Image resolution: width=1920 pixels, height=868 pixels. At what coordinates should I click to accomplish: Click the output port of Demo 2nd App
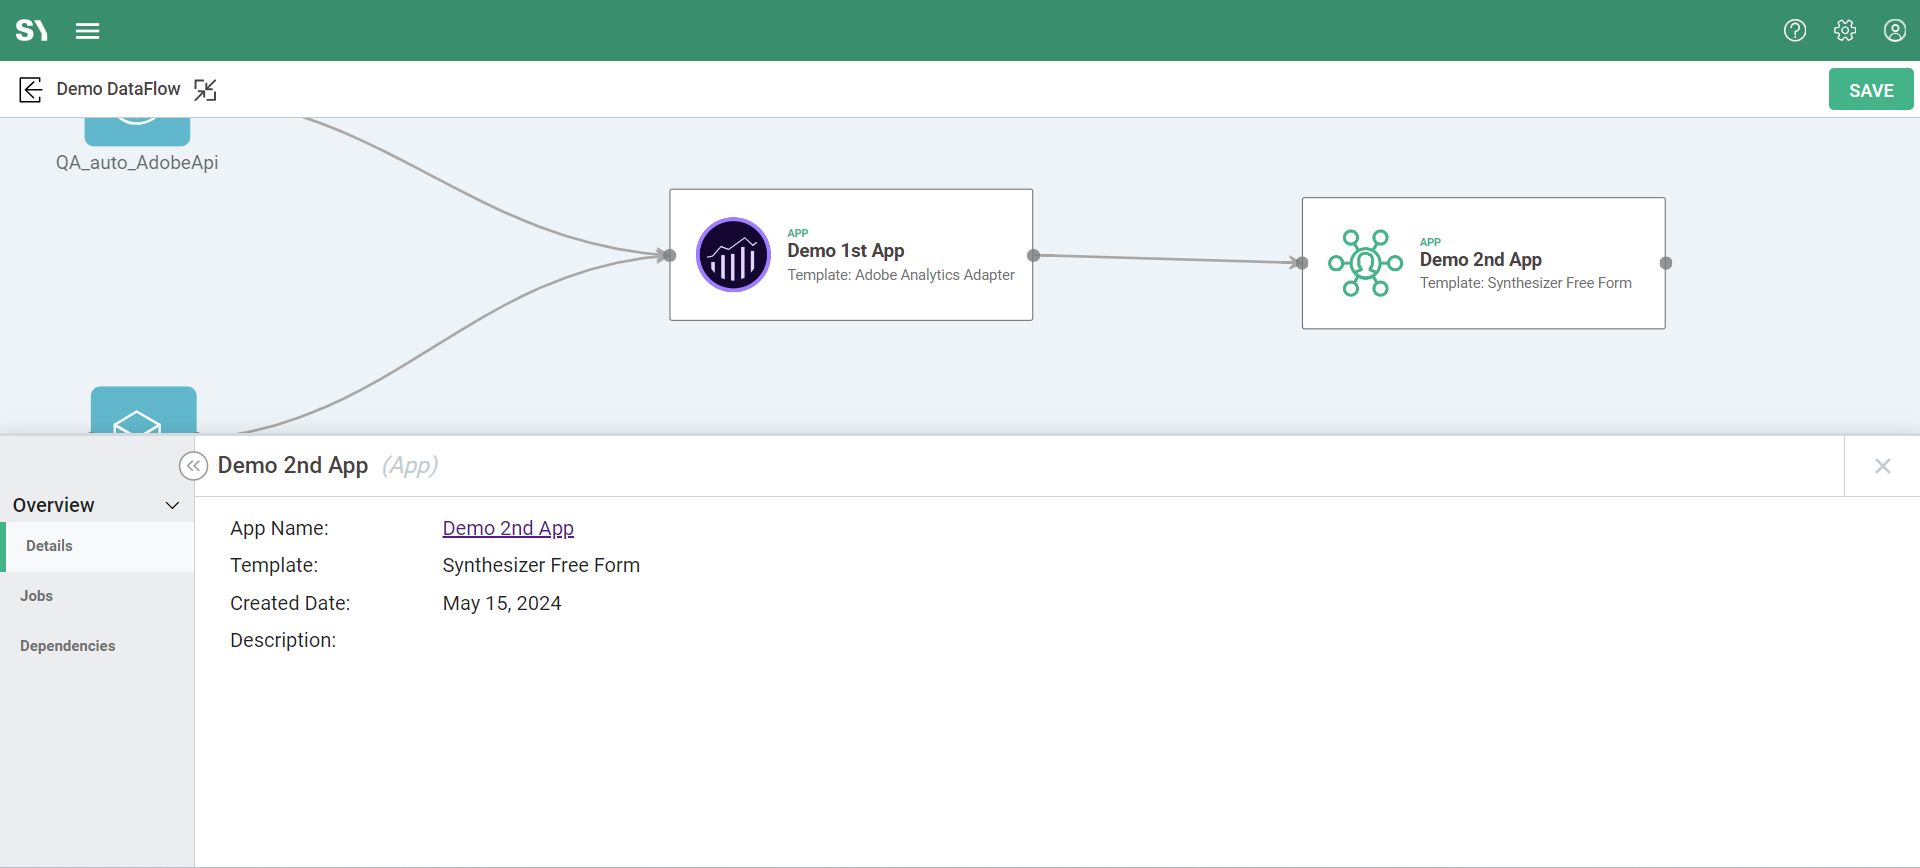coord(1665,263)
